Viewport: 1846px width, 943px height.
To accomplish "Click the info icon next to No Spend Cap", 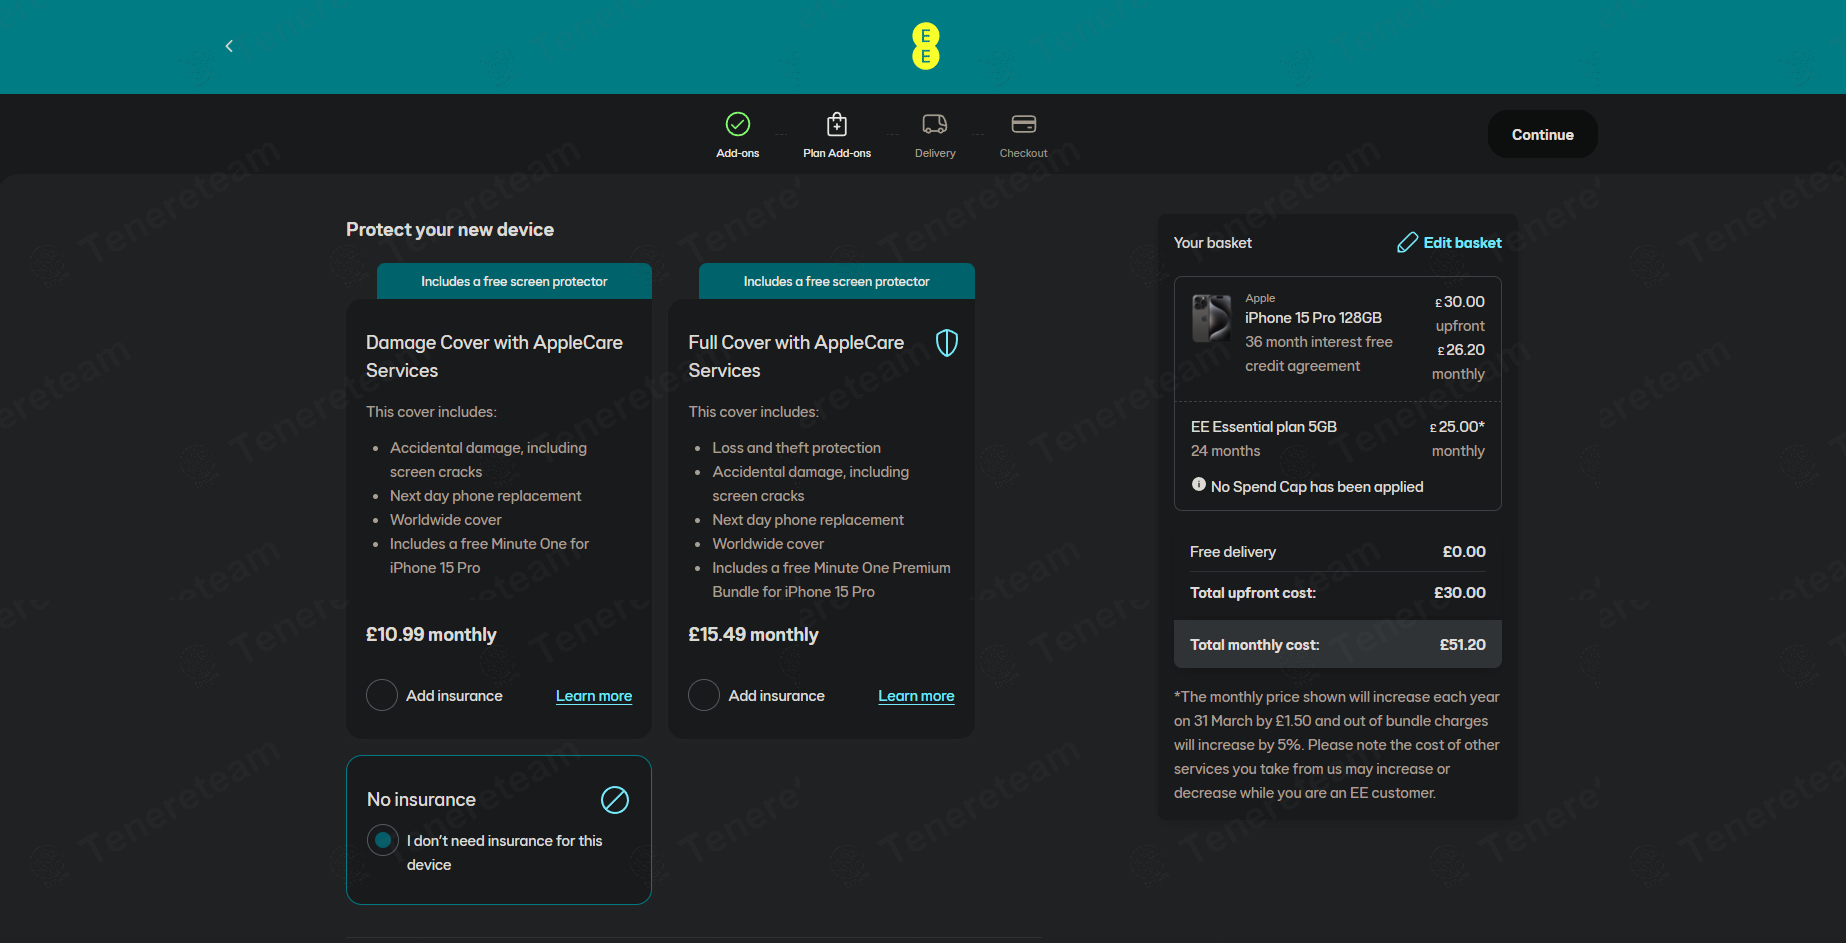I will tap(1198, 485).
